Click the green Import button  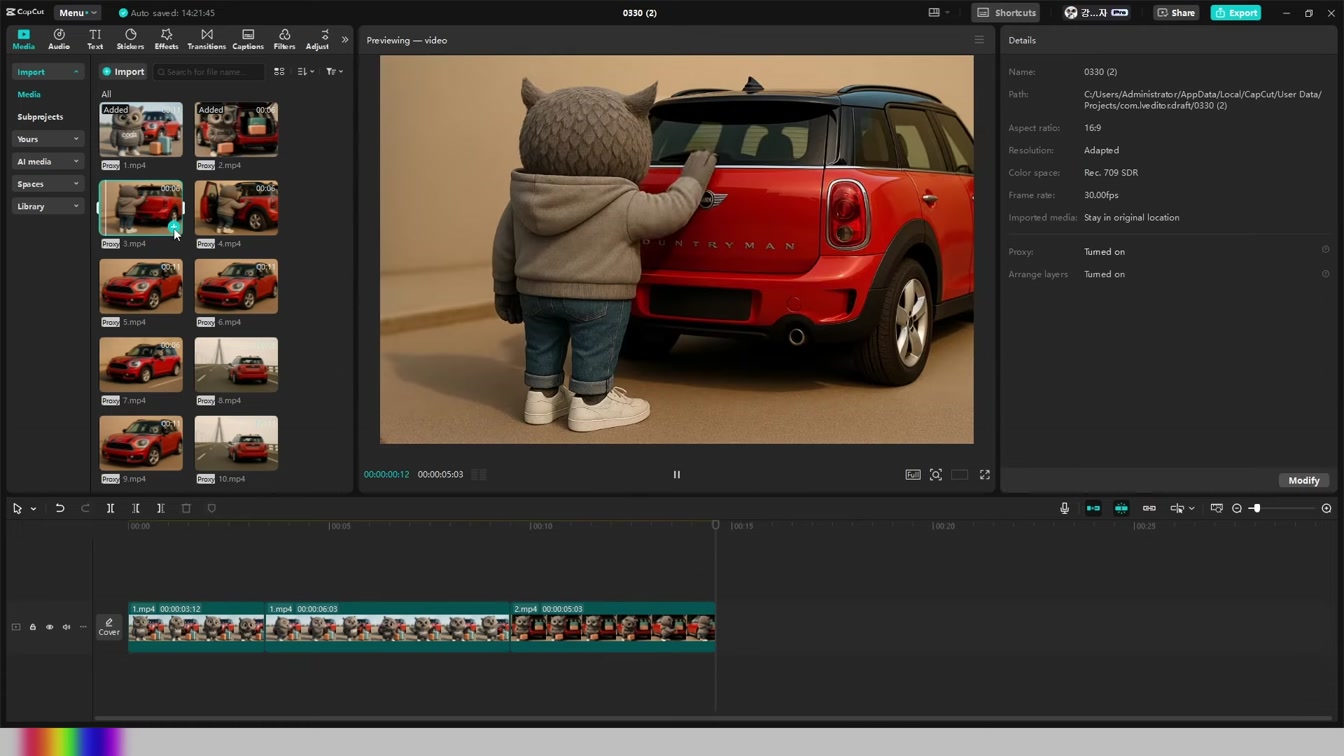coord(123,72)
